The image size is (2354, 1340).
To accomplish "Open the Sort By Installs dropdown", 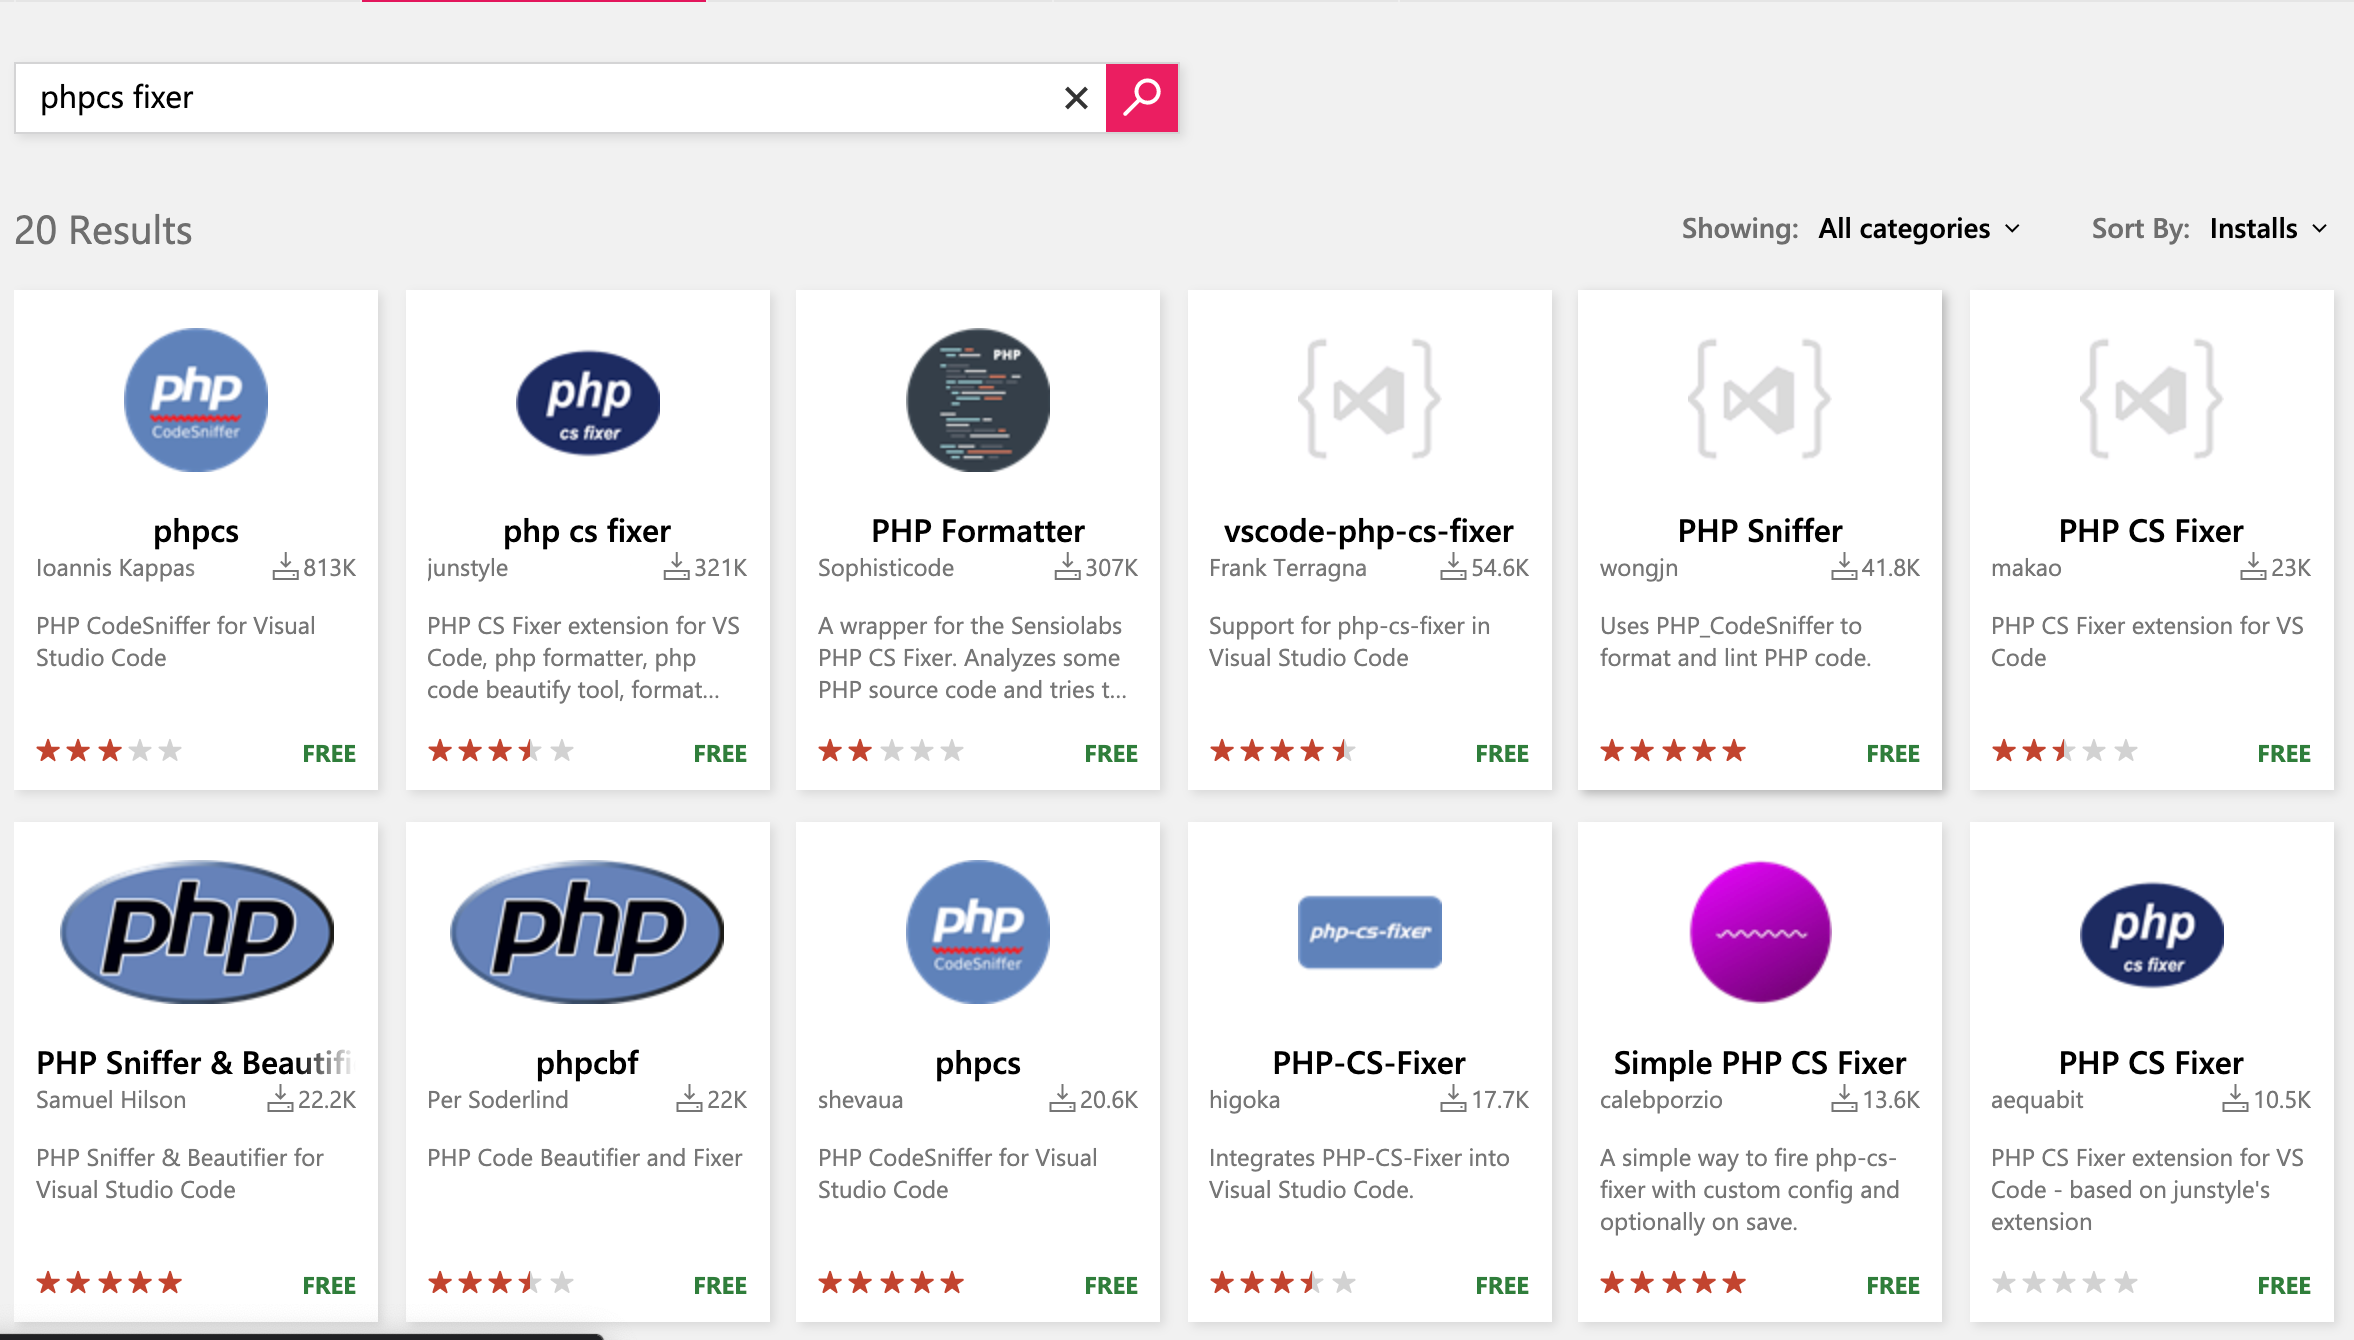I will (2267, 229).
